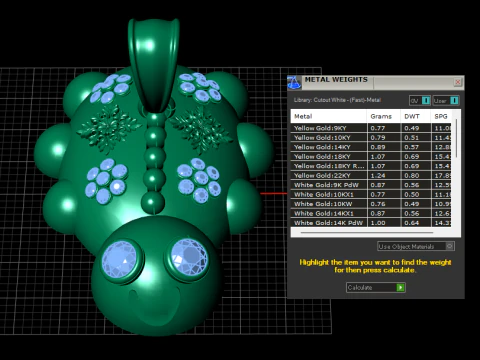Select the White Gold:9K PdW row
This screenshot has width=480, height=360.
tap(371, 185)
